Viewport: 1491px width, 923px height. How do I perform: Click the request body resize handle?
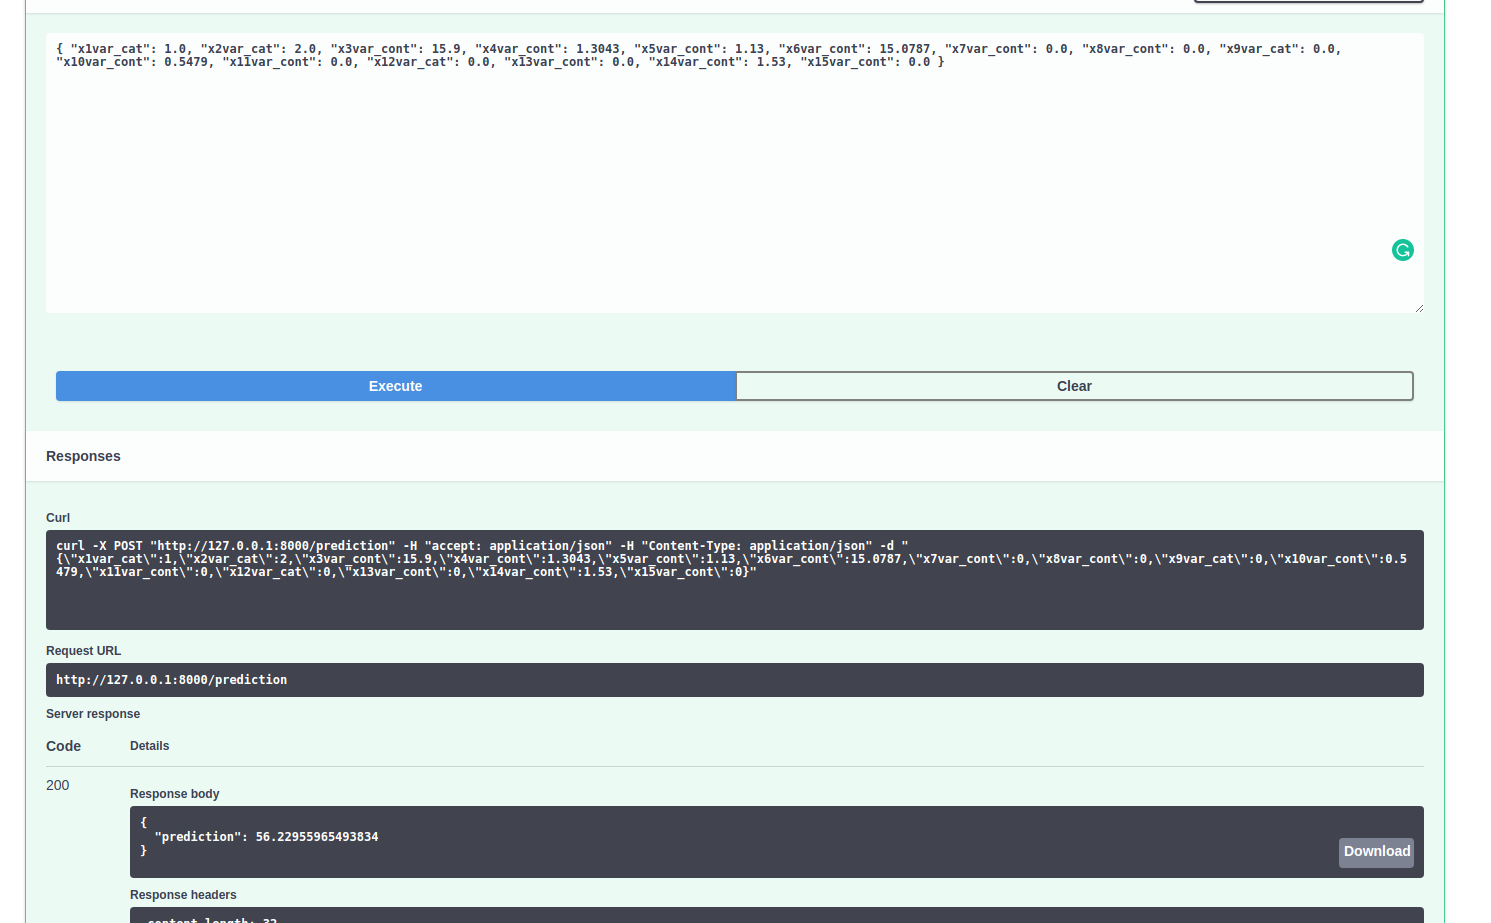(x=1419, y=308)
